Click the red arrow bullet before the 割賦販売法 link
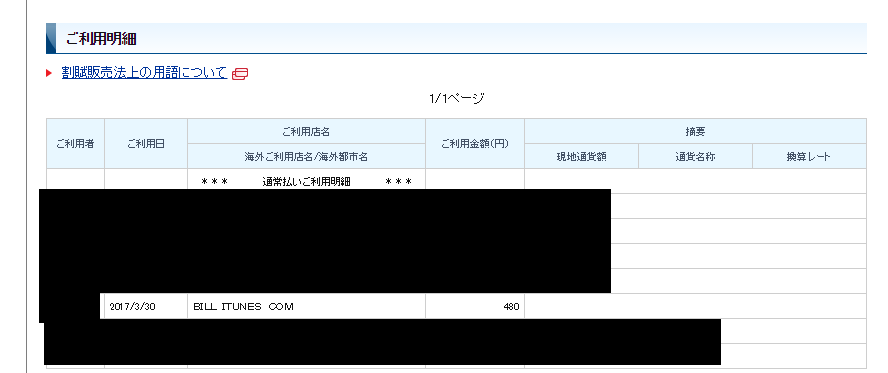 [49, 73]
